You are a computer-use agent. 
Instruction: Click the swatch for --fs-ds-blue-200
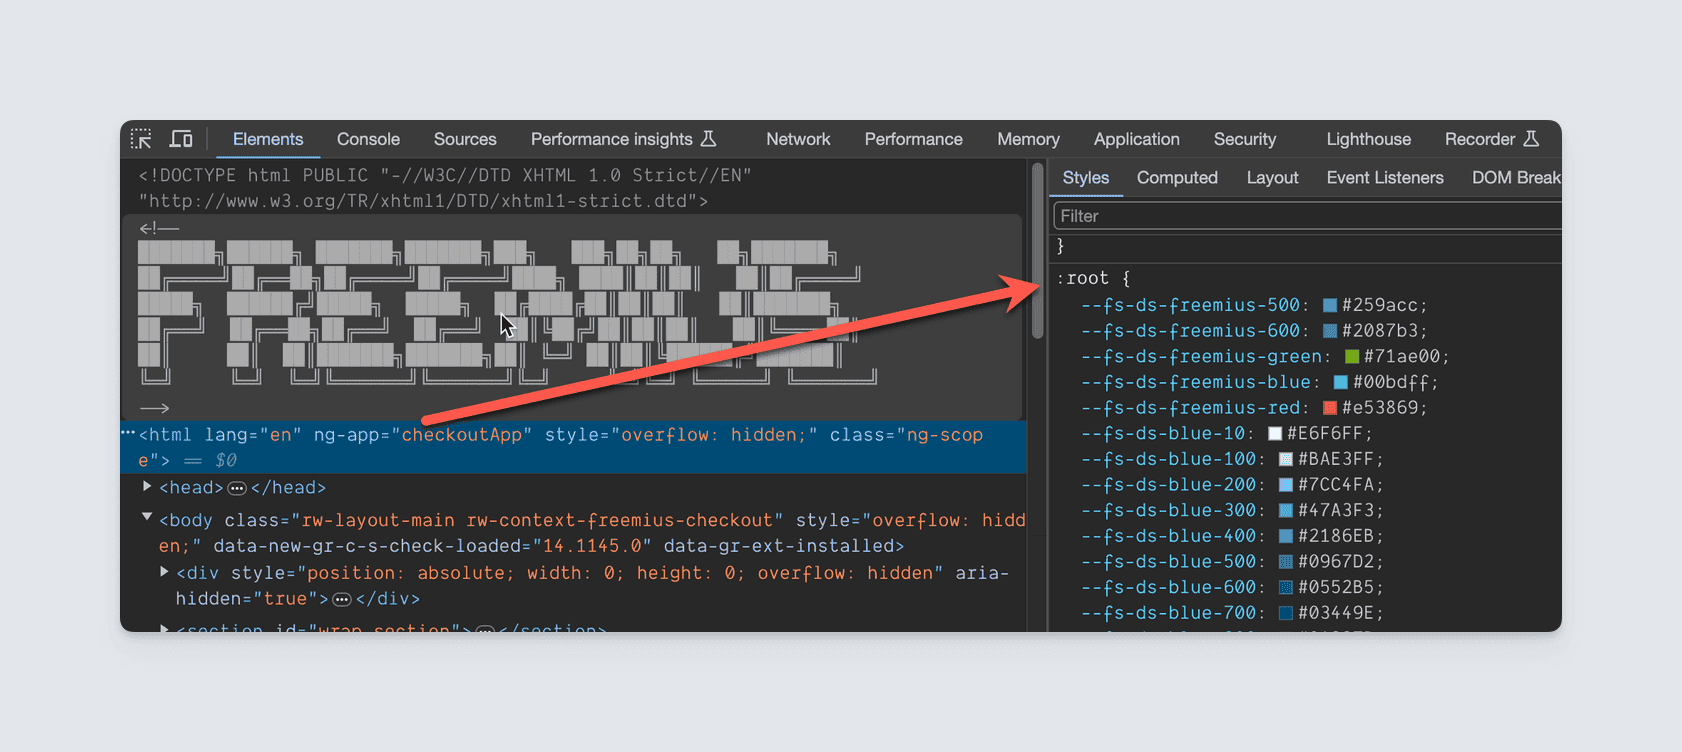[x=1286, y=485]
